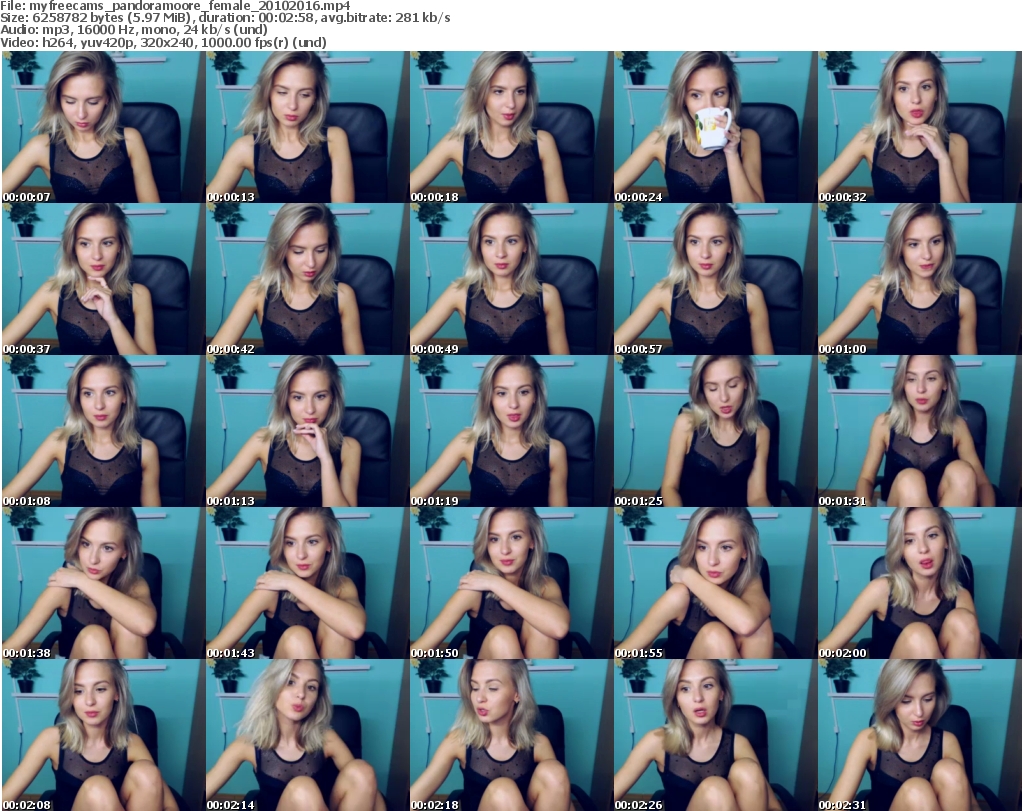Select the thumbnail frame stamped 00:00:32
The image size is (1024, 811).
[x=919, y=127]
